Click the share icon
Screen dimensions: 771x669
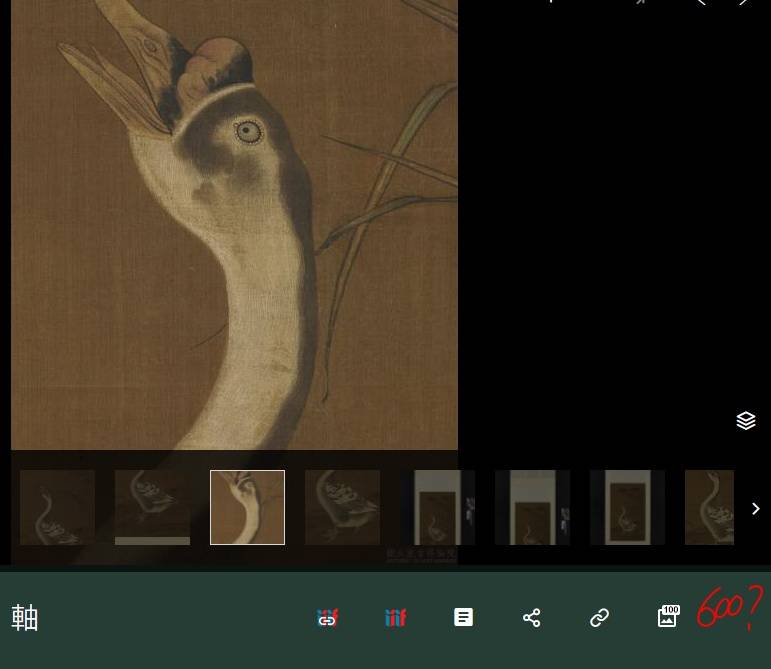click(x=531, y=618)
